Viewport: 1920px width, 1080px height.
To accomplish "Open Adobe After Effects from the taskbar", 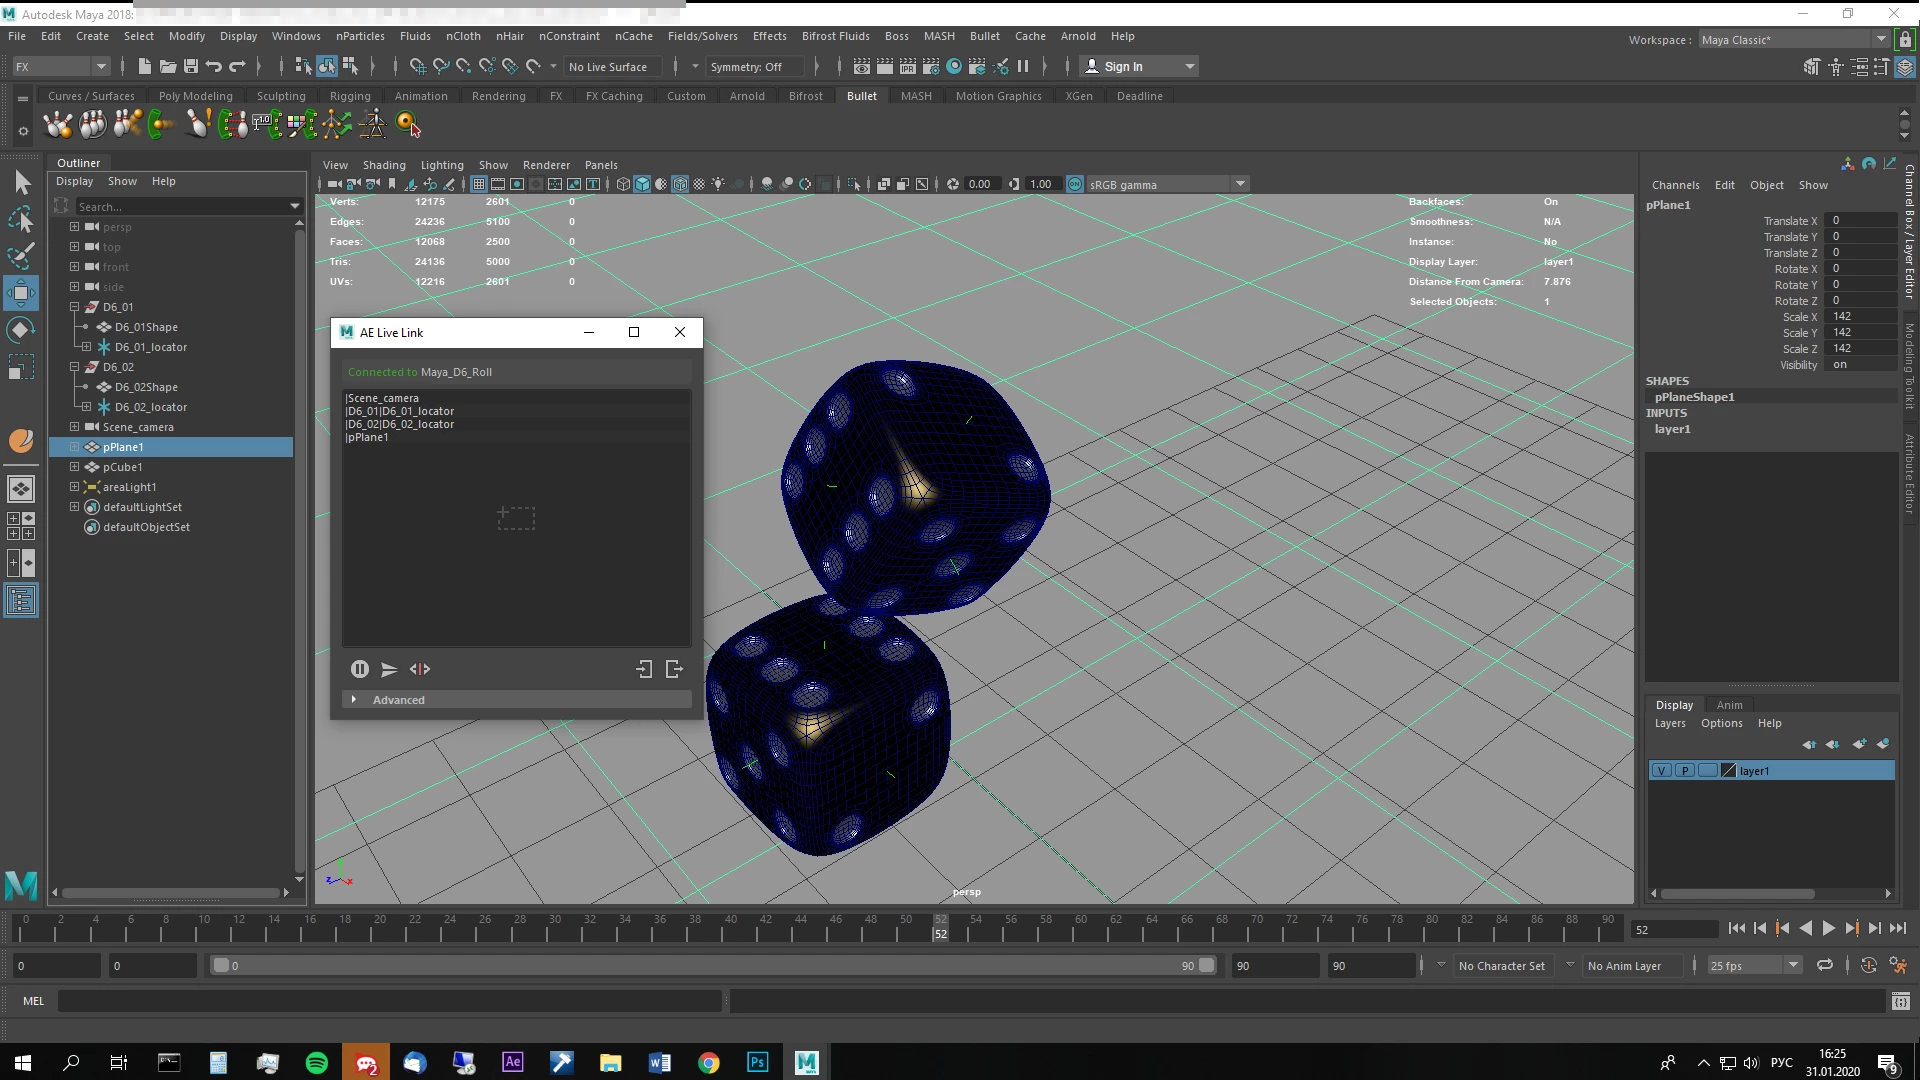I will click(x=513, y=1062).
